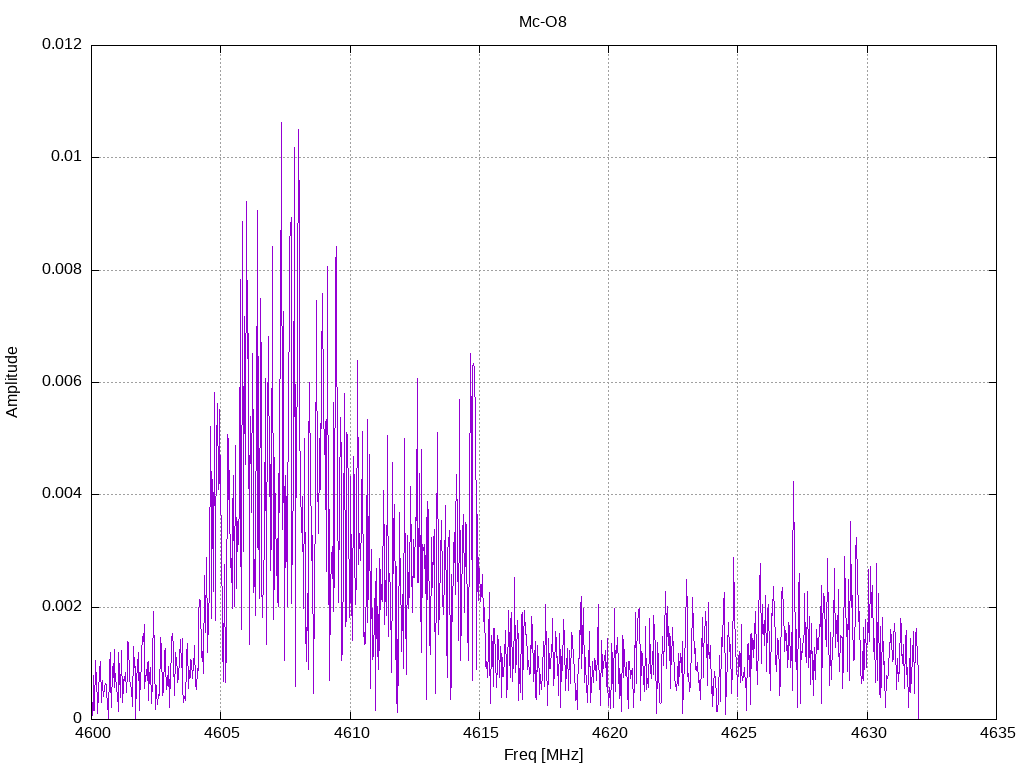
Task: Select y-axis tick value 0.002
Action: point(62,607)
